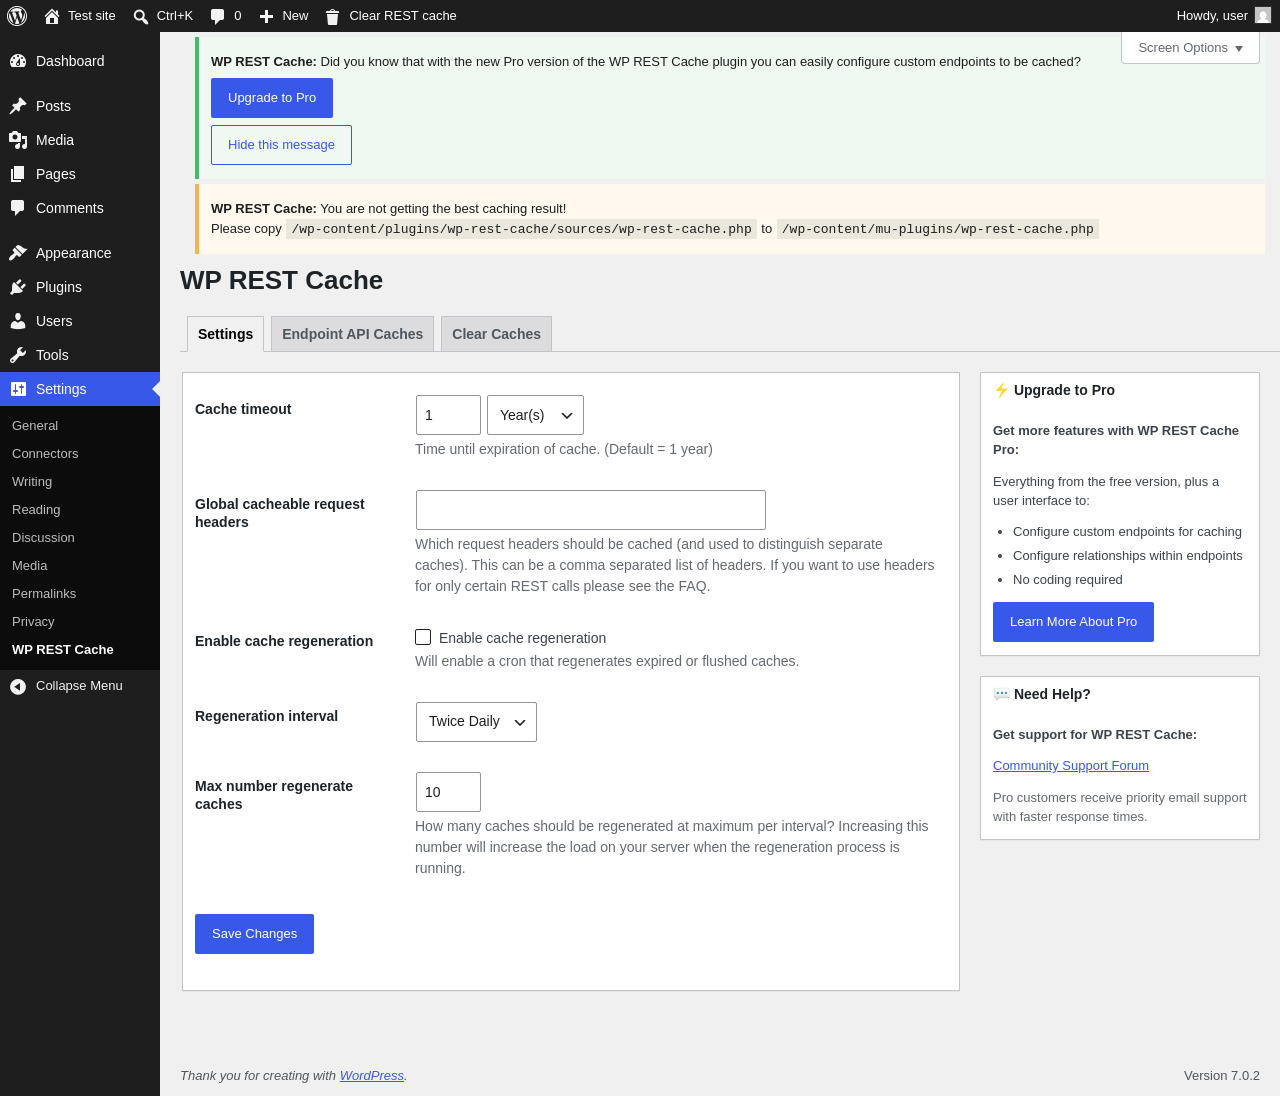Open the Year(s) timeout unit dropdown
This screenshot has width=1280, height=1096.
tap(535, 415)
